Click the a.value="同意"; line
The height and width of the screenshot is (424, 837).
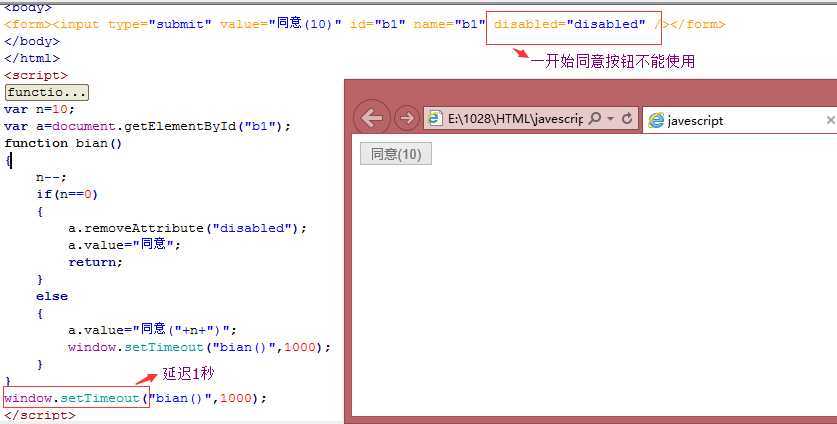[124, 245]
